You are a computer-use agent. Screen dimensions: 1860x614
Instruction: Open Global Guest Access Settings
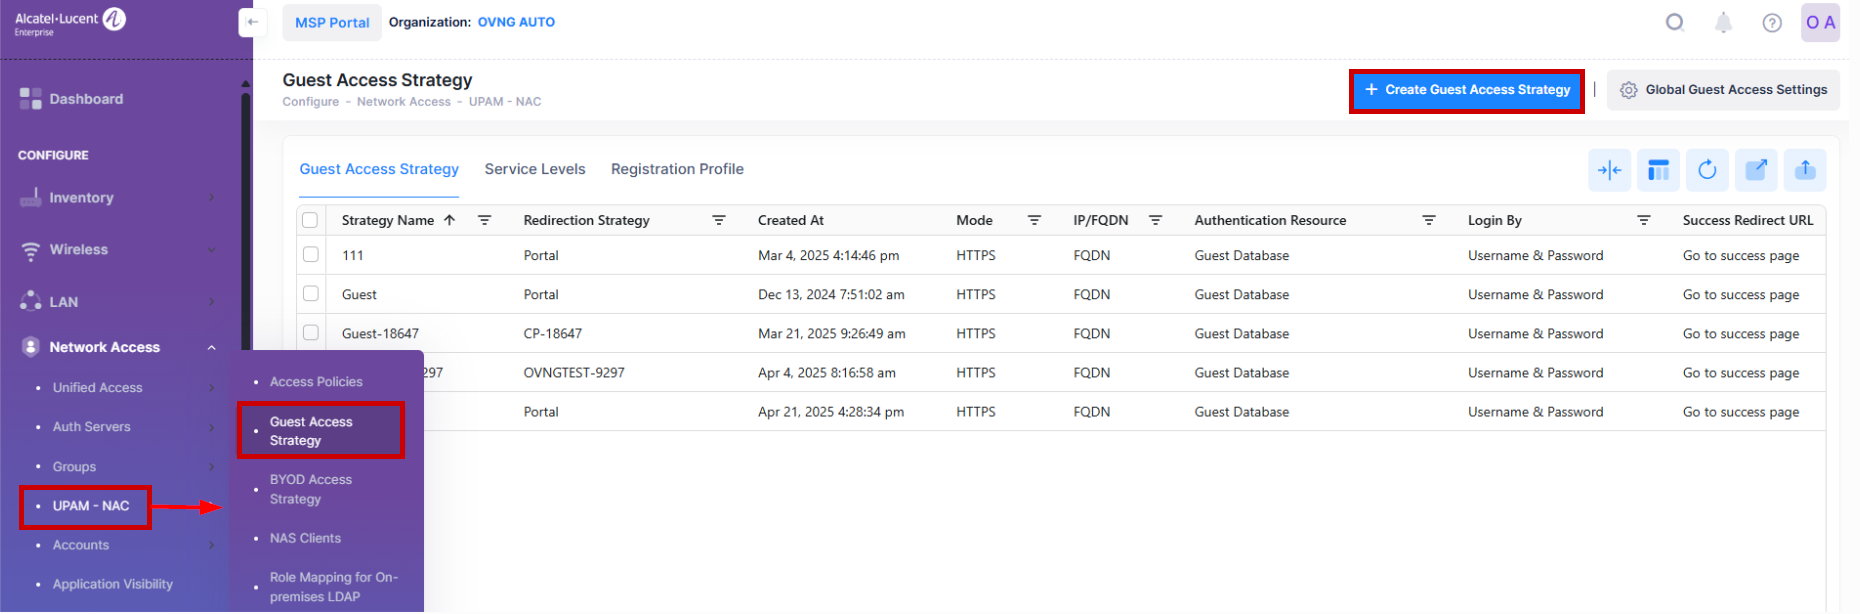pos(1723,90)
